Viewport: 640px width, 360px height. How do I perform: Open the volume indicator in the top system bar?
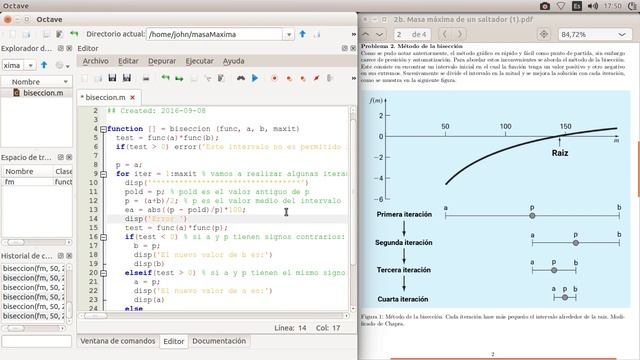tap(593, 6)
